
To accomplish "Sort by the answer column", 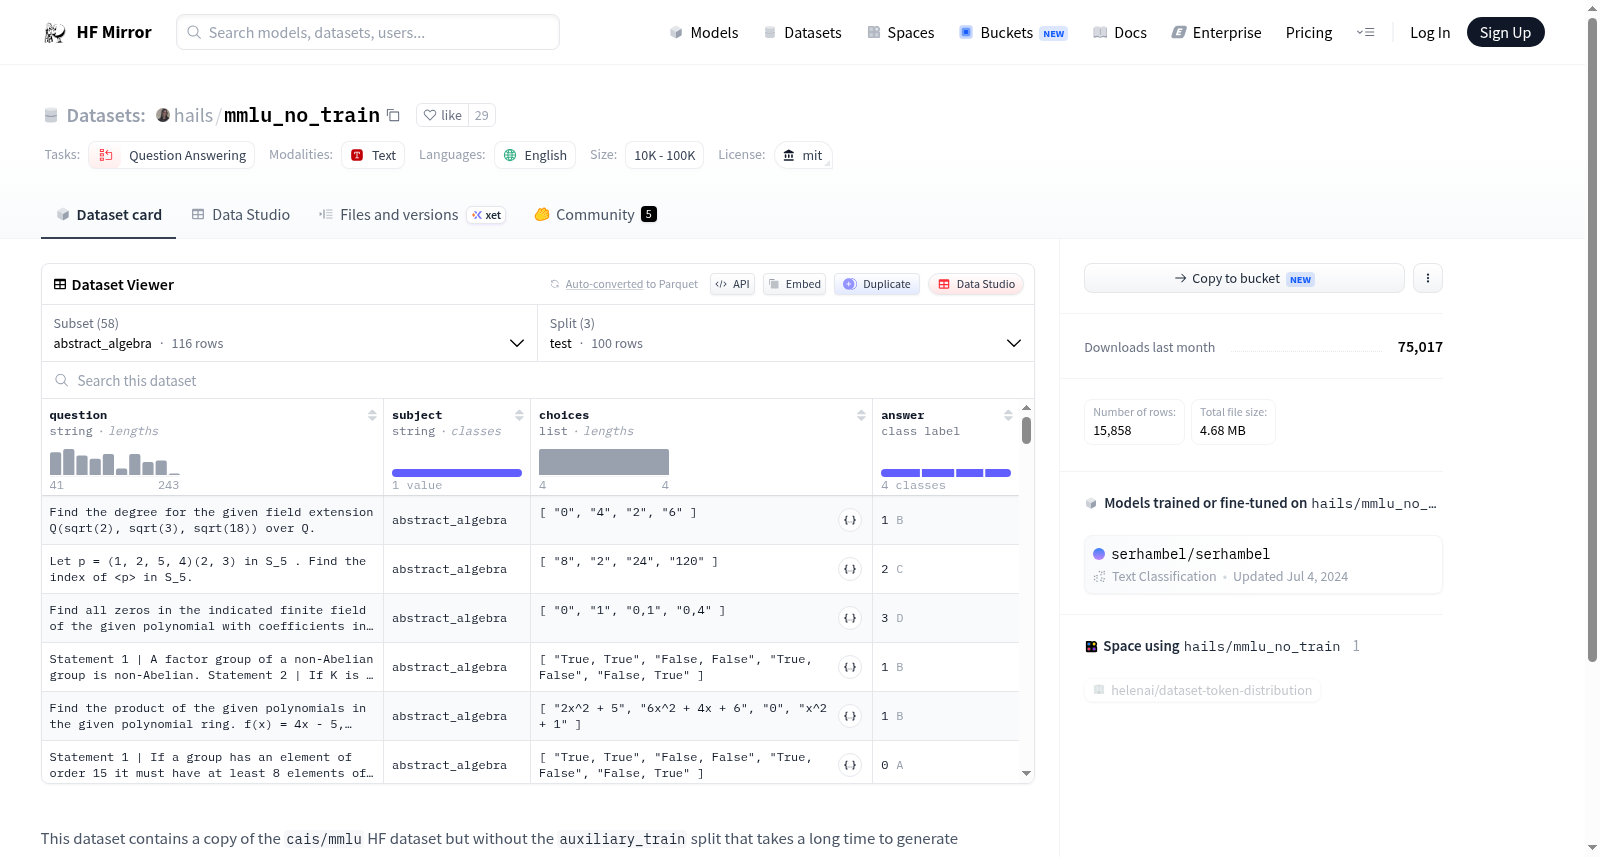I will pyautogui.click(x=1008, y=415).
